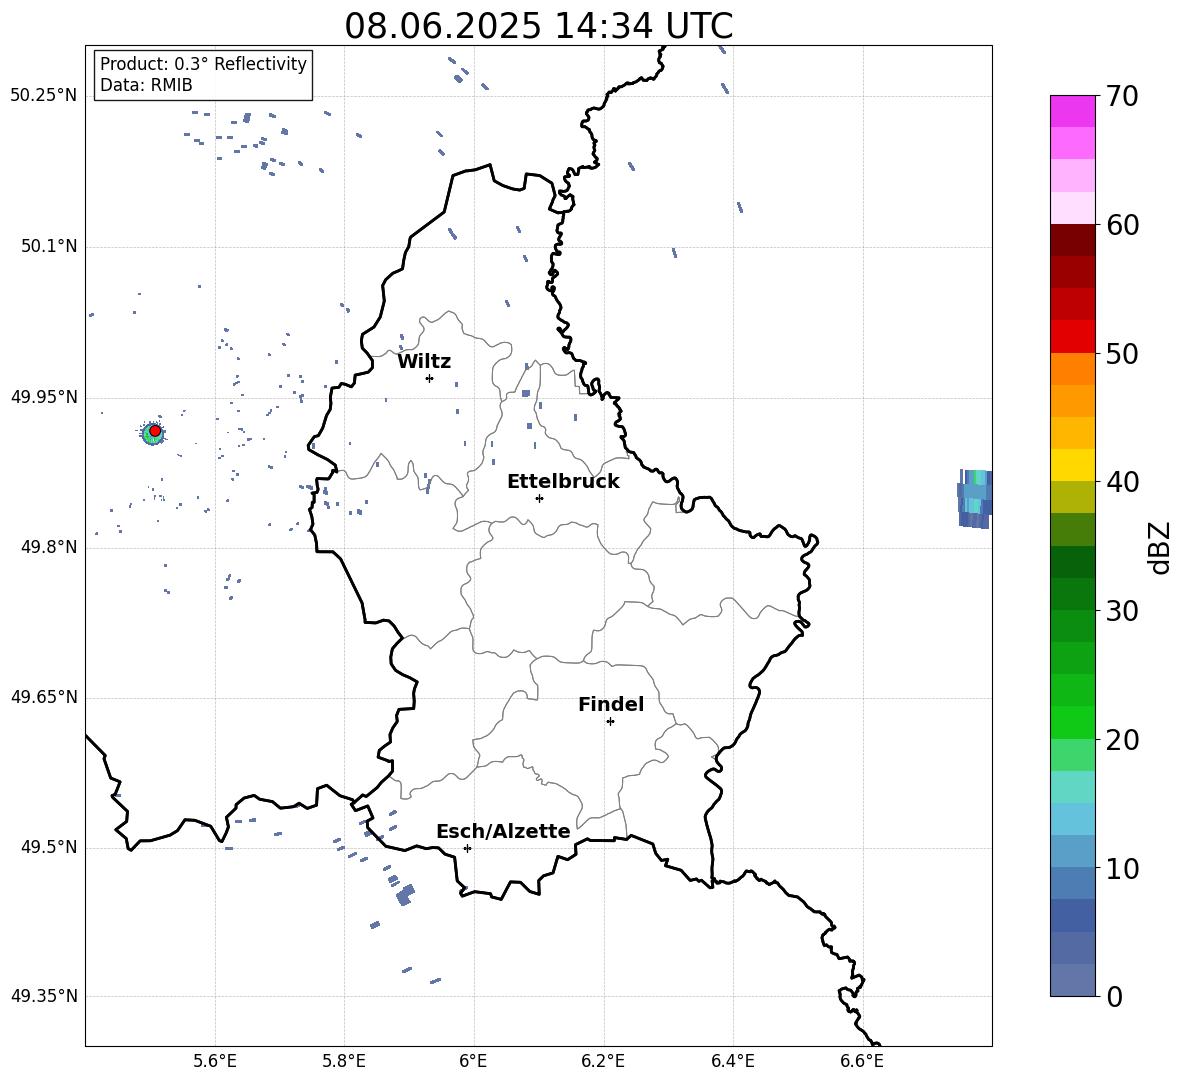Click the colorbar tick label 20

tap(1123, 740)
